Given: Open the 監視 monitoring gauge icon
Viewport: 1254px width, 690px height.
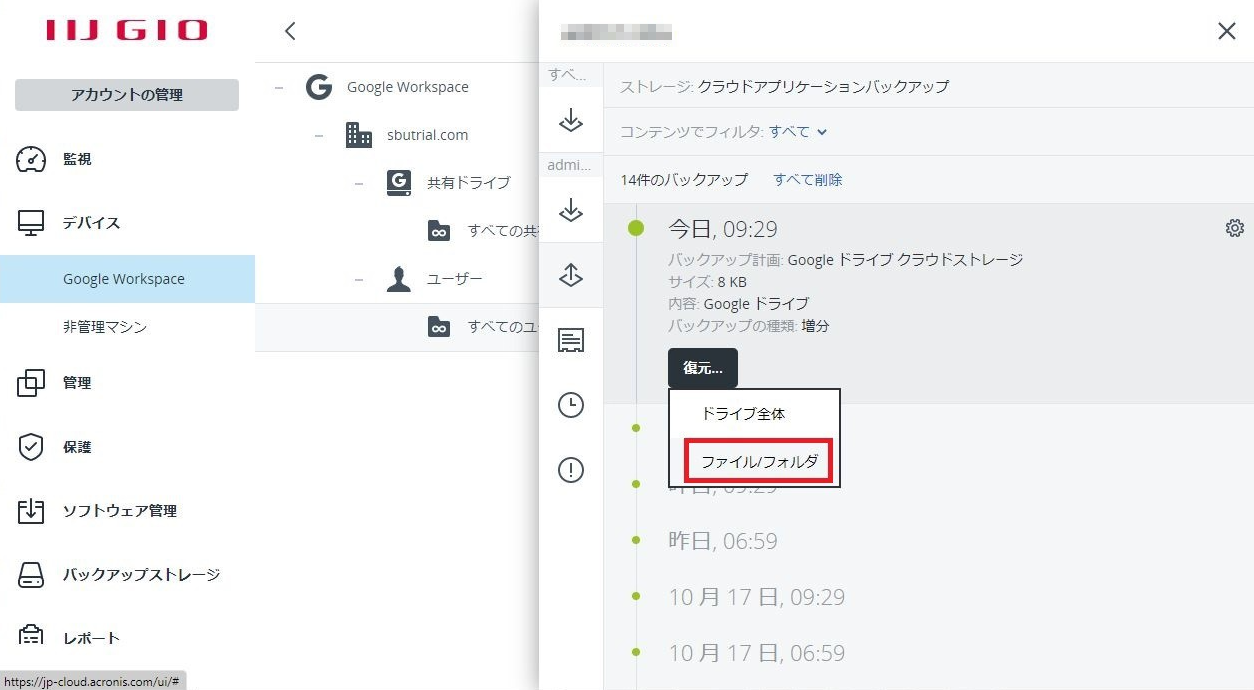Looking at the screenshot, I should [x=31, y=159].
